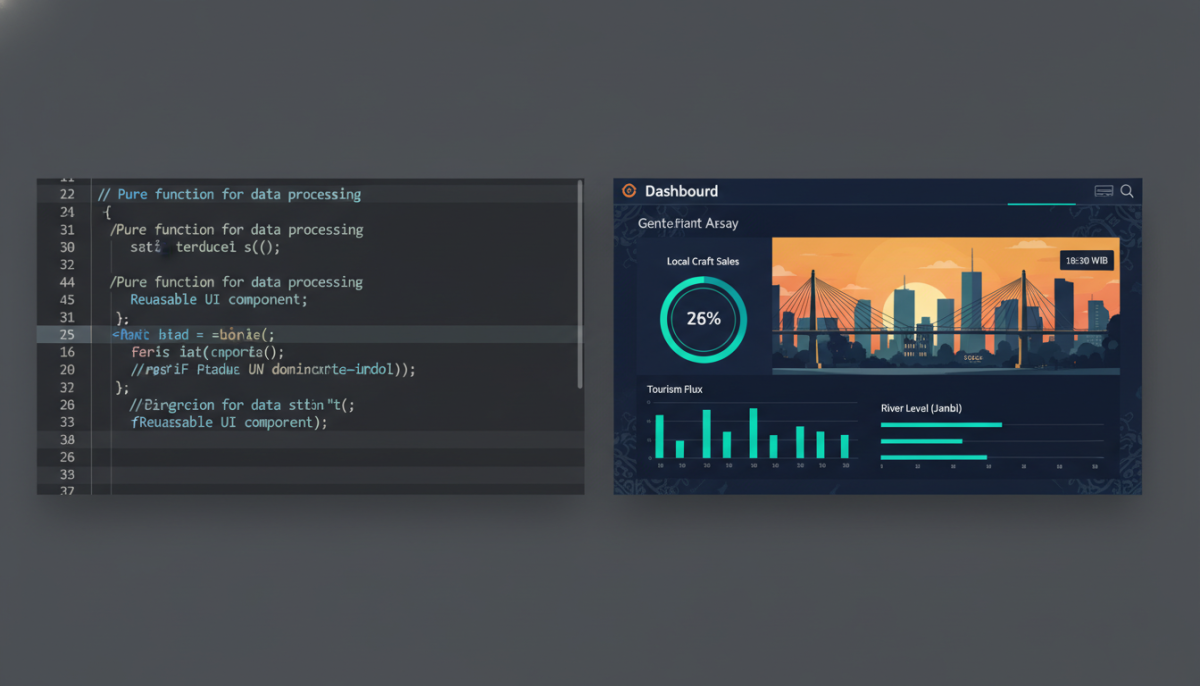Open the city skyline bridge image
This screenshot has height=686, width=1200.
946,305
